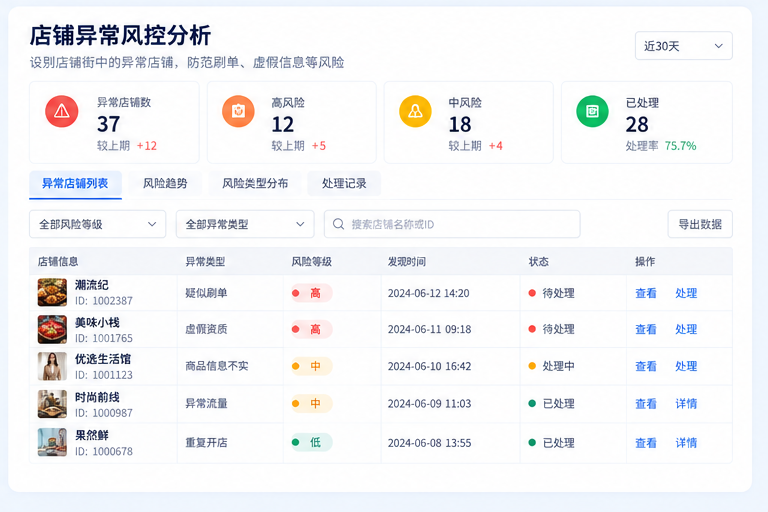The height and width of the screenshot is (512, 768).
Task: Click ID: 1001765 text
Action: pyautogui.click(x=103, y=338)
